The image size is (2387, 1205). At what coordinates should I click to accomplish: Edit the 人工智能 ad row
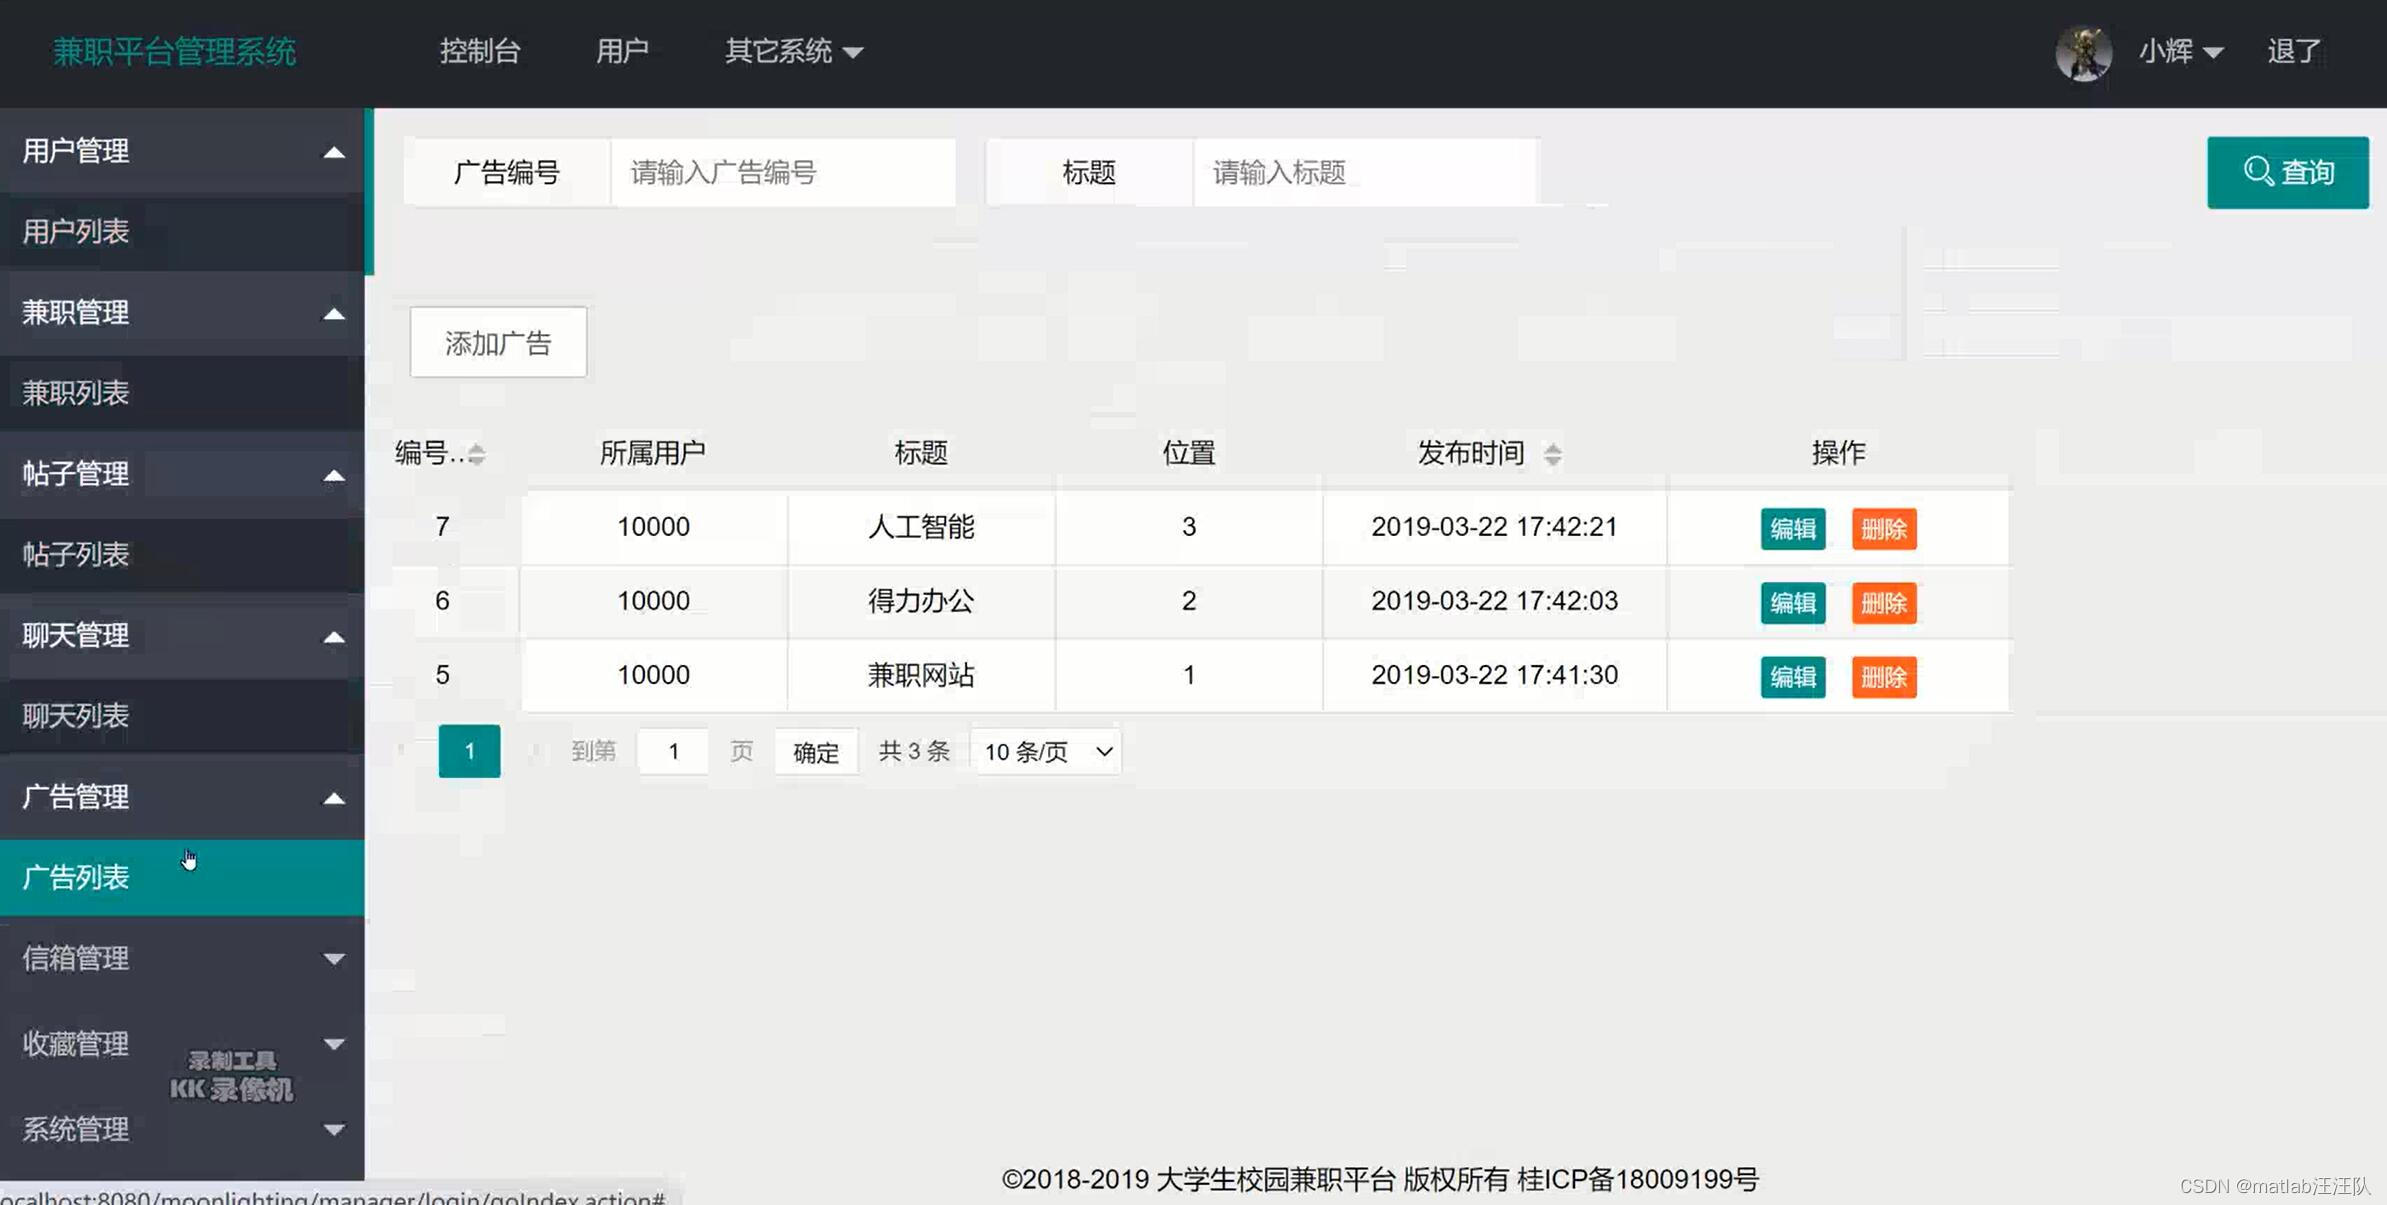1792,528
